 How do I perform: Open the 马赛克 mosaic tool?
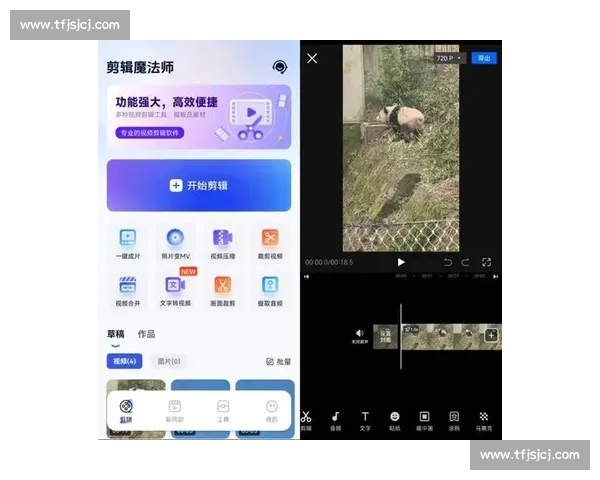pos(484,421)
